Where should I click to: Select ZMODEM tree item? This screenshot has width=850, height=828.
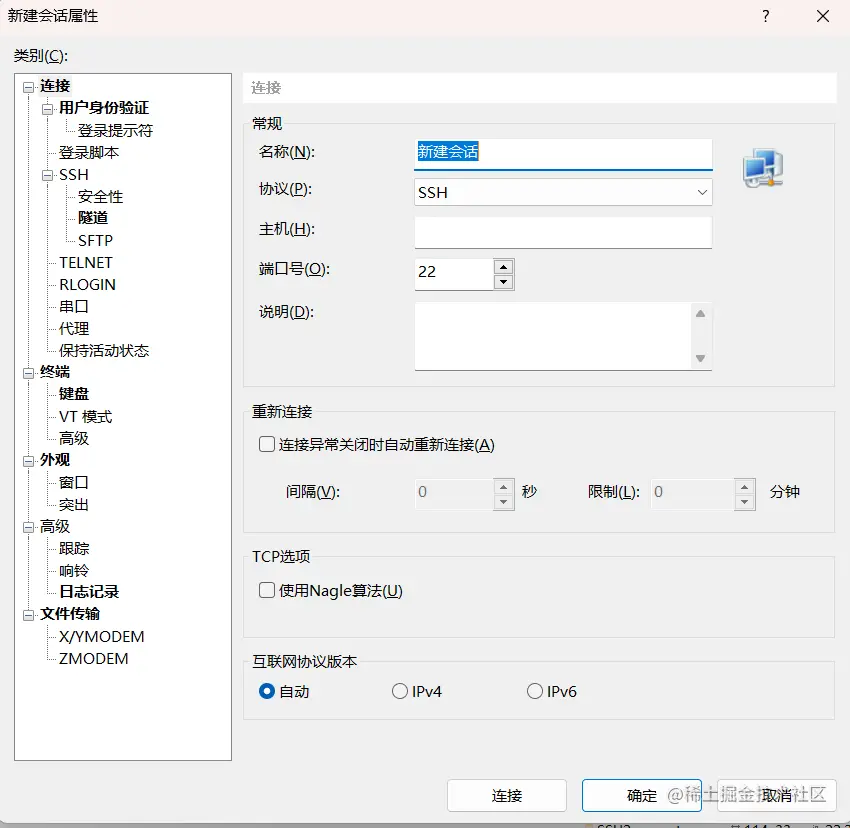pos(93,659)
